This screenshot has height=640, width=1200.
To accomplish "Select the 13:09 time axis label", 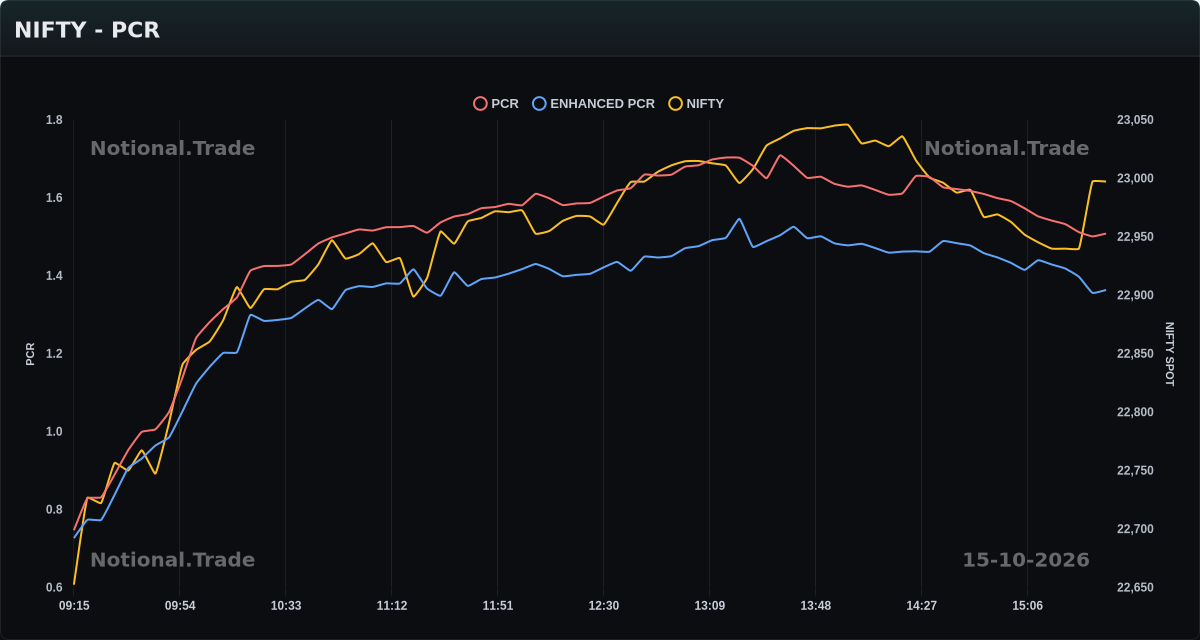I will 710,606.
